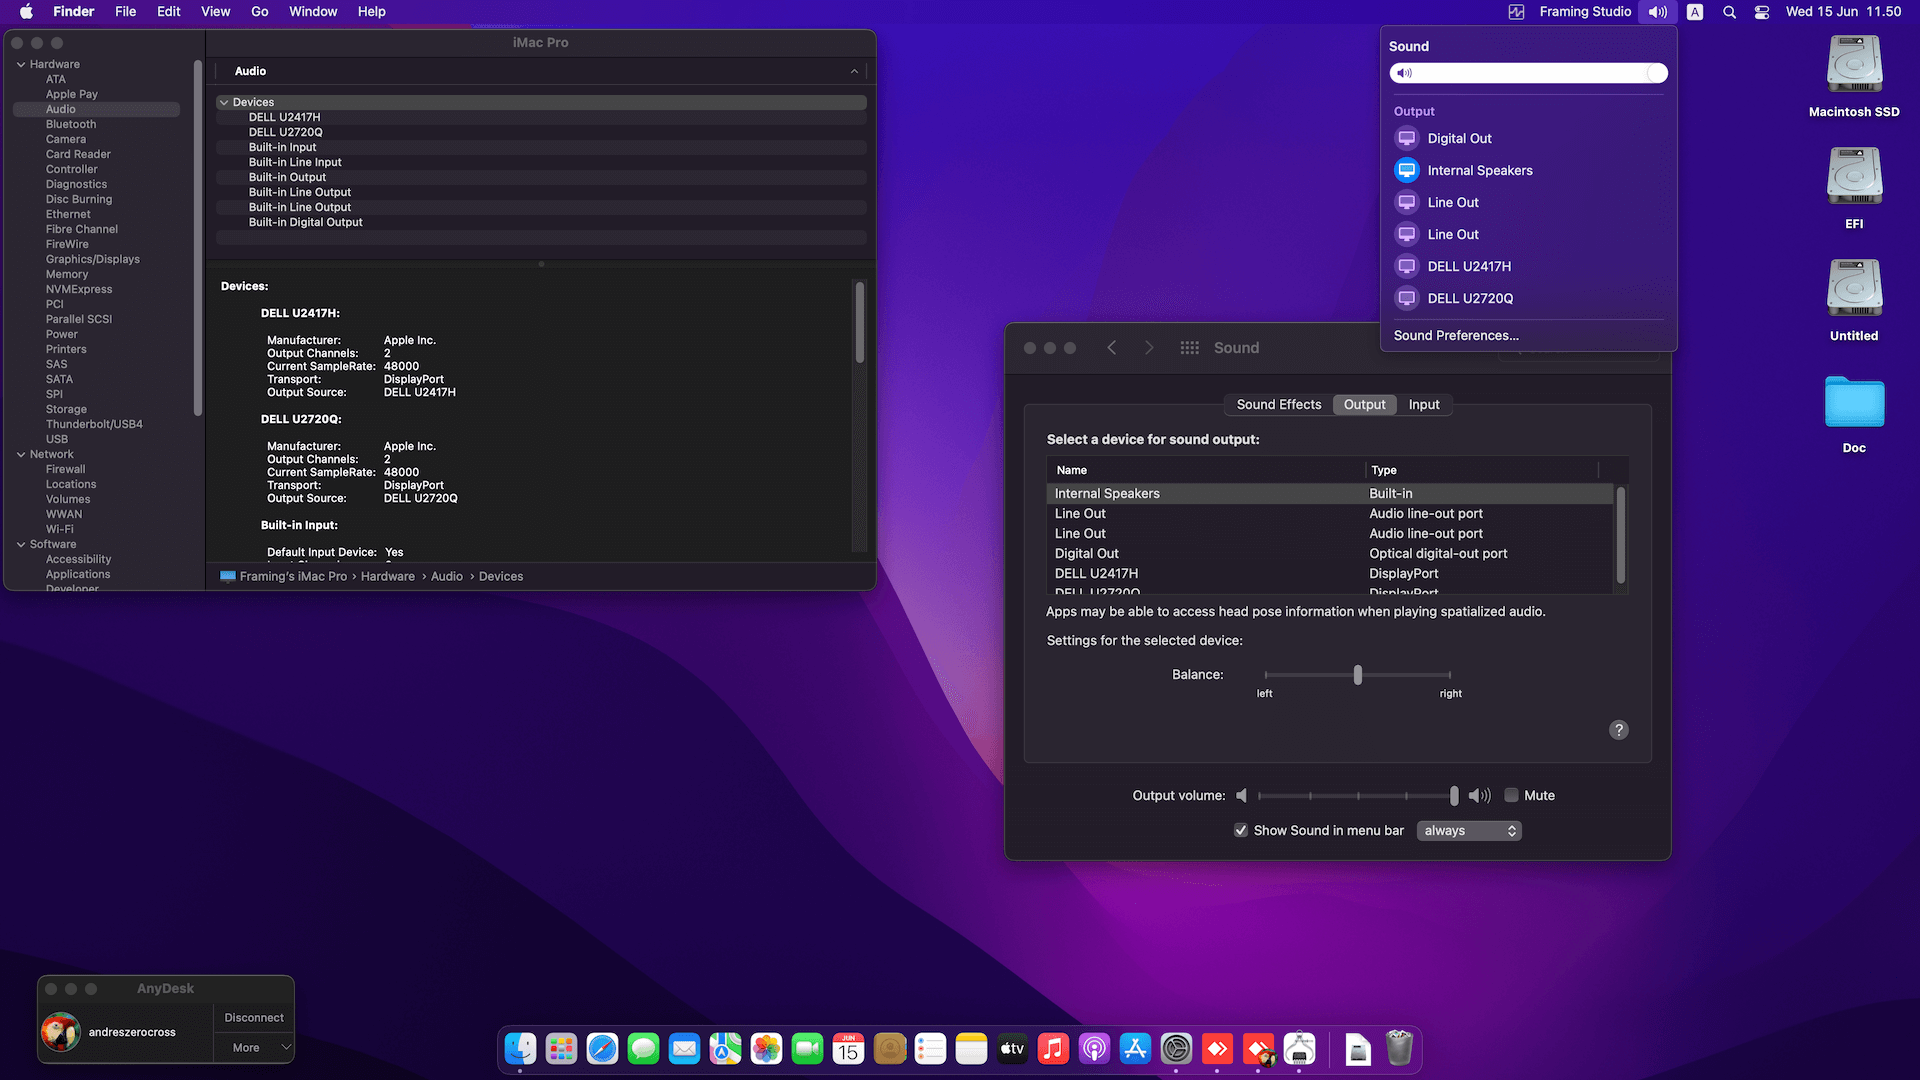Open Spotlight search in menu bar

(x=1729, y=12)
